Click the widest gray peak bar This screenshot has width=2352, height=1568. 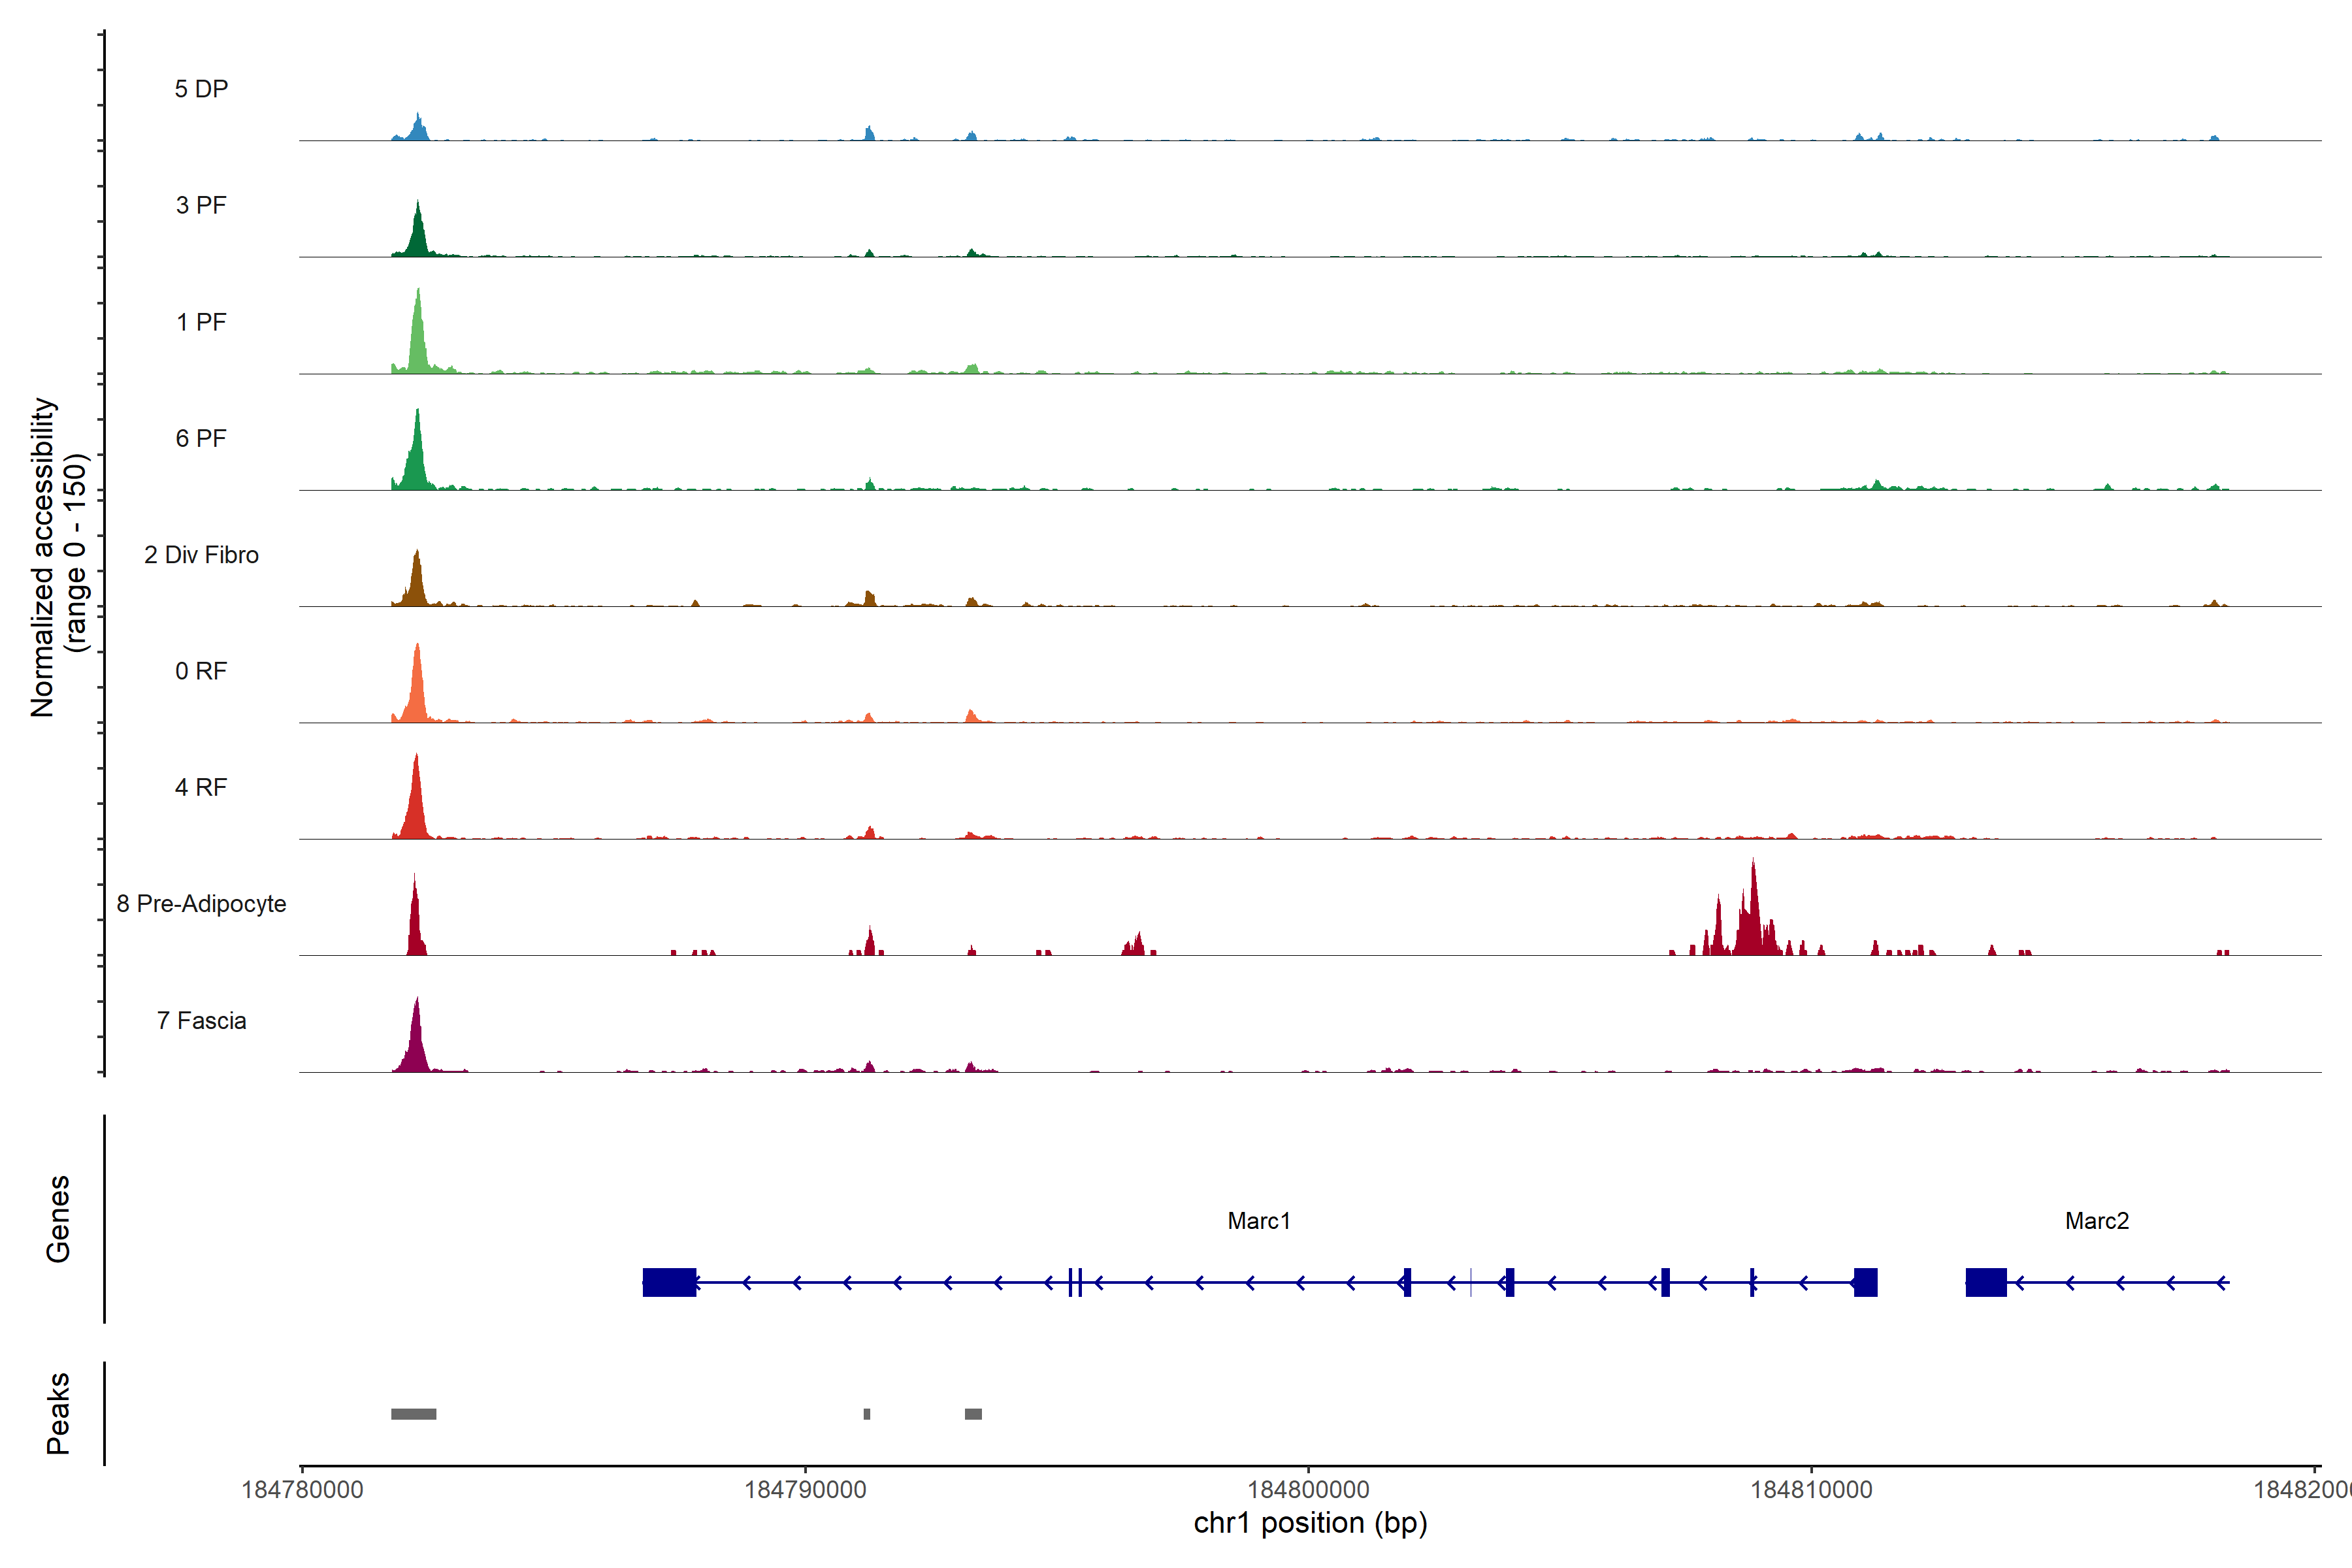click(x=413, y=1414)
